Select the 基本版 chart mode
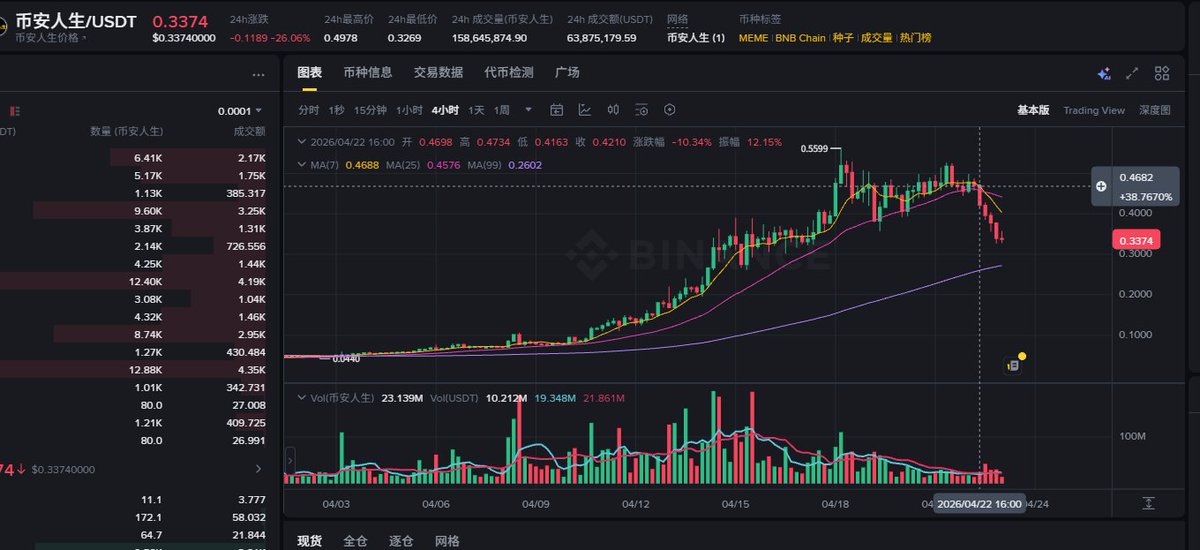This screenshot has height=550, width=1200. [x=1033, y=110]
